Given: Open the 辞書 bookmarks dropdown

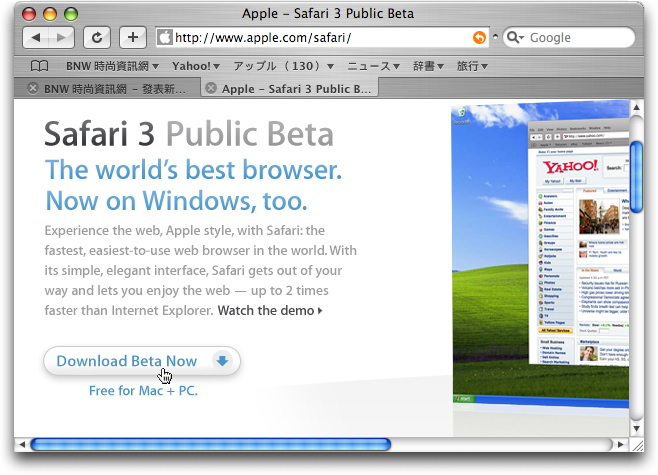Looking at the screenshot, I should [428, 66].
